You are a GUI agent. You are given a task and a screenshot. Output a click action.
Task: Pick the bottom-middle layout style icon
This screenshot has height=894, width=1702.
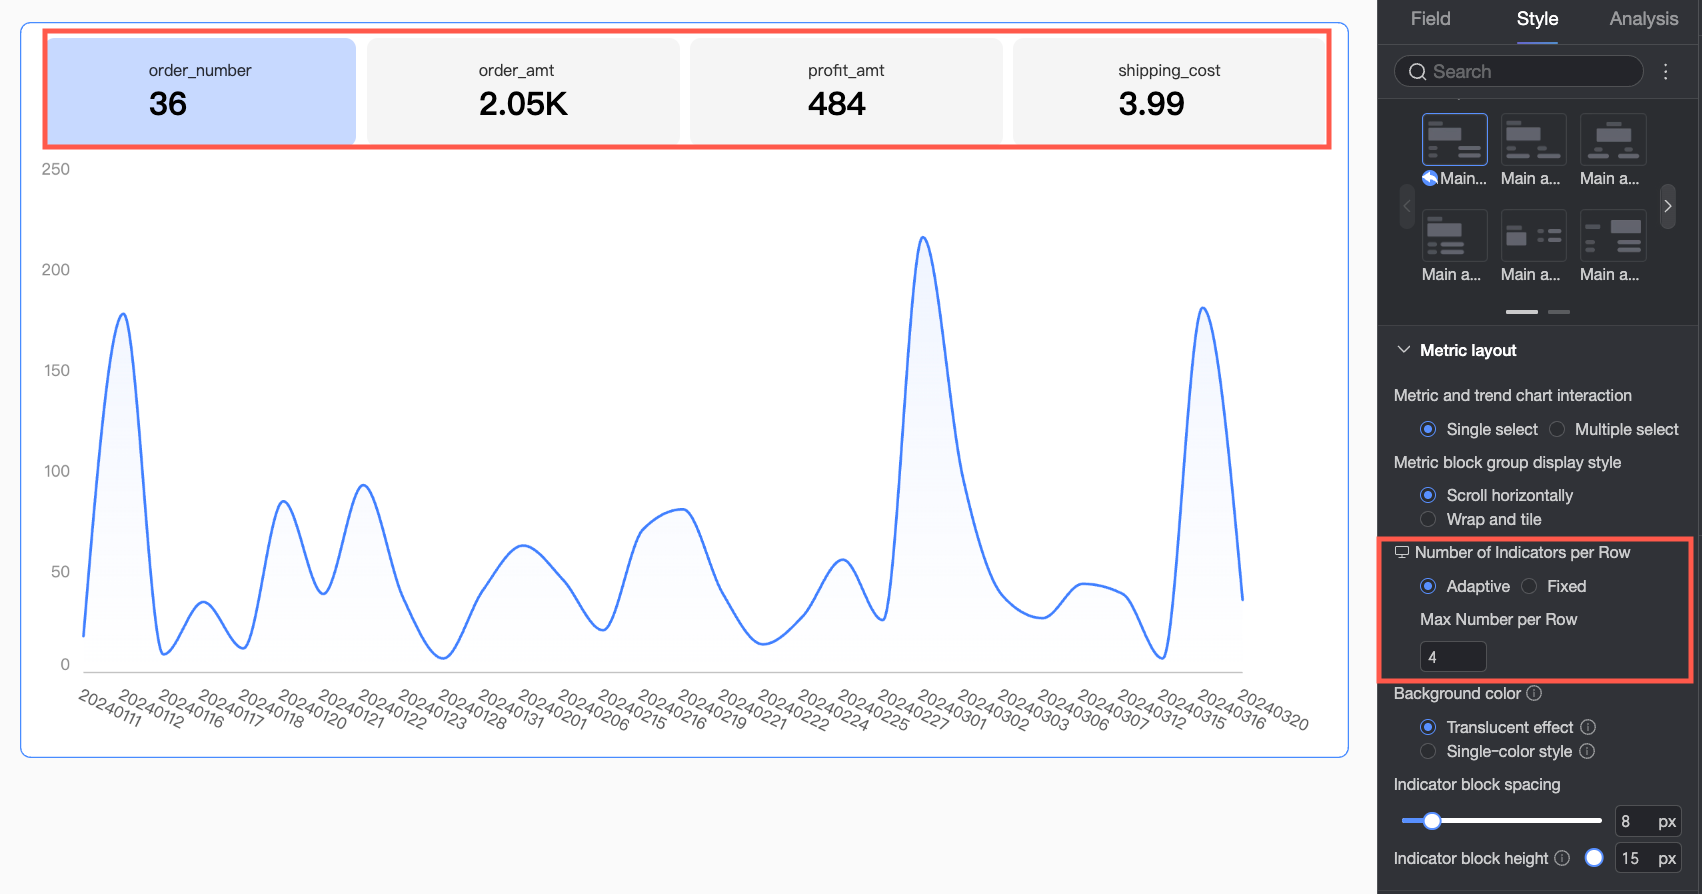(1533, 236)
